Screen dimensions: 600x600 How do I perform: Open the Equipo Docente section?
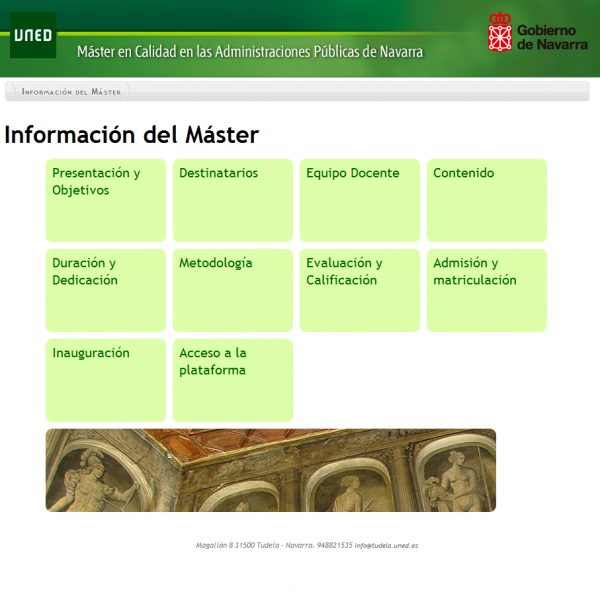point(359,200)
